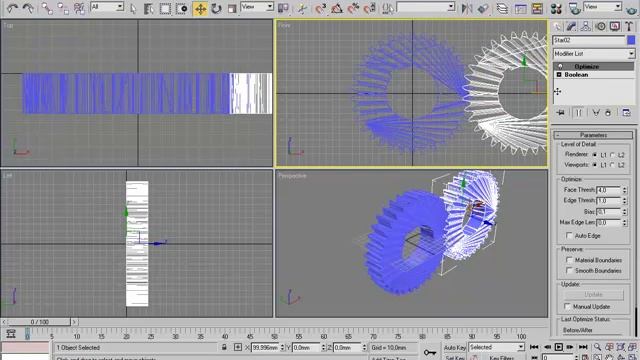Viewport: 640px width, 360px height.
Task: Enable the Material Boundaries checkbox
Action: coord(569,260)
